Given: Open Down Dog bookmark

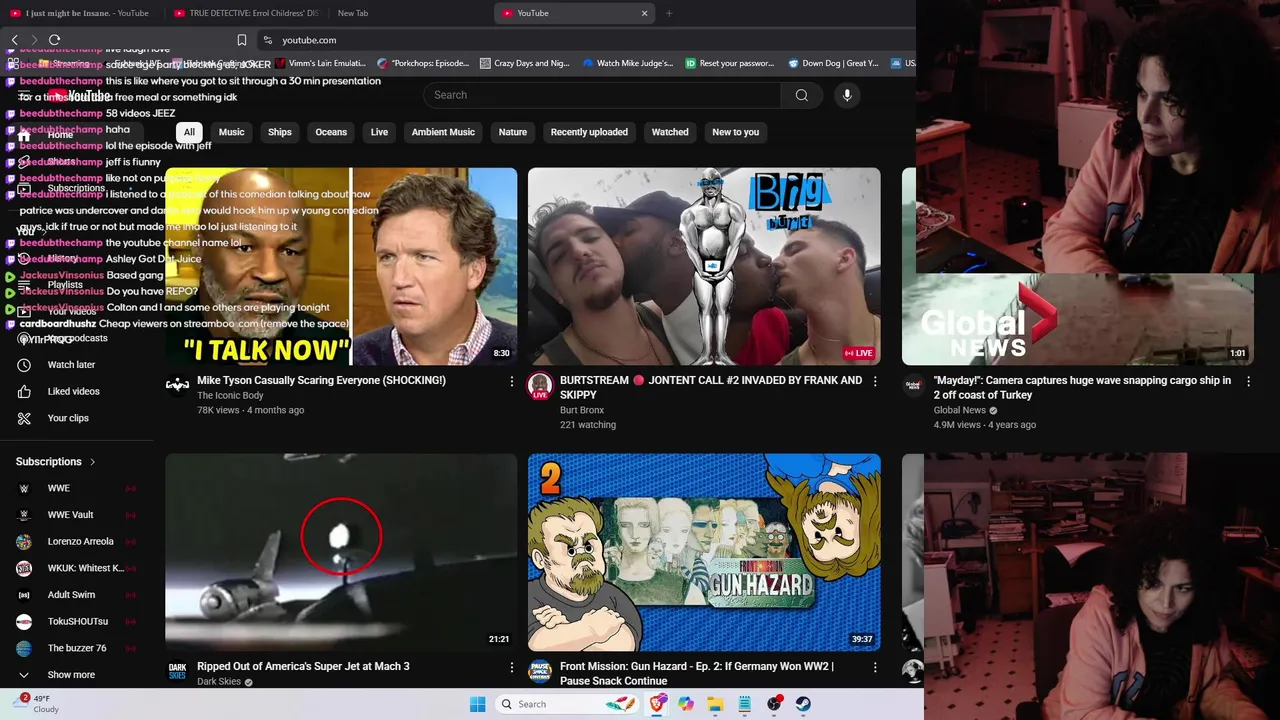Looking at the screenshot, I should [832, 63].
